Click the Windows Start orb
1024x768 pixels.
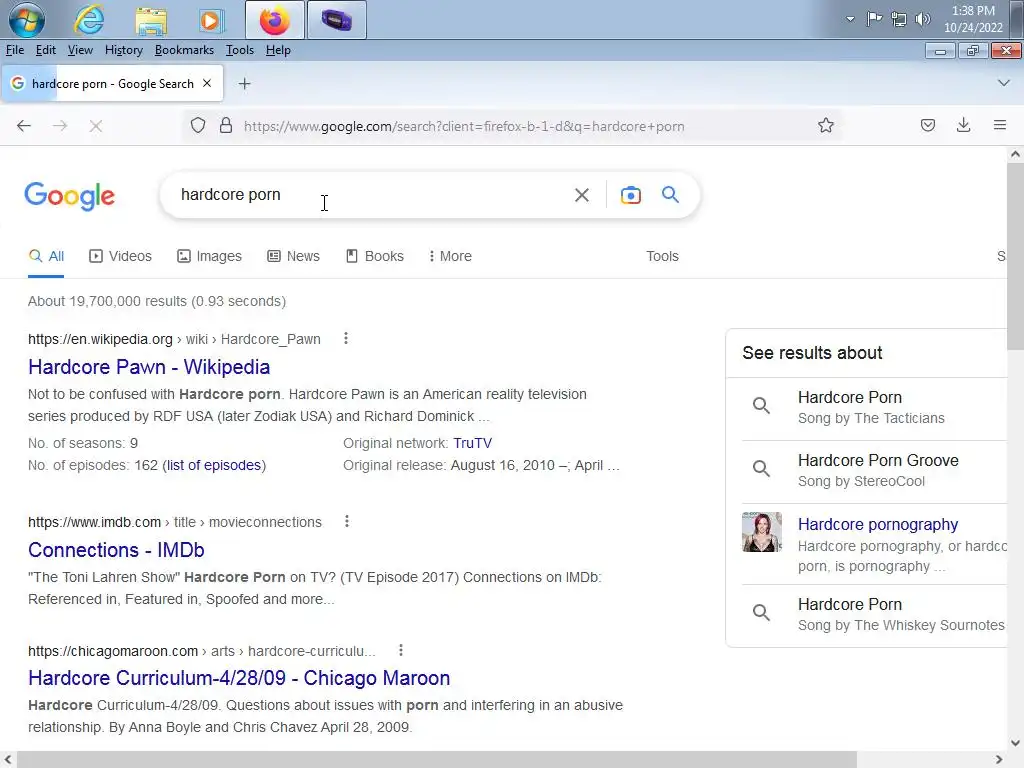27,20
